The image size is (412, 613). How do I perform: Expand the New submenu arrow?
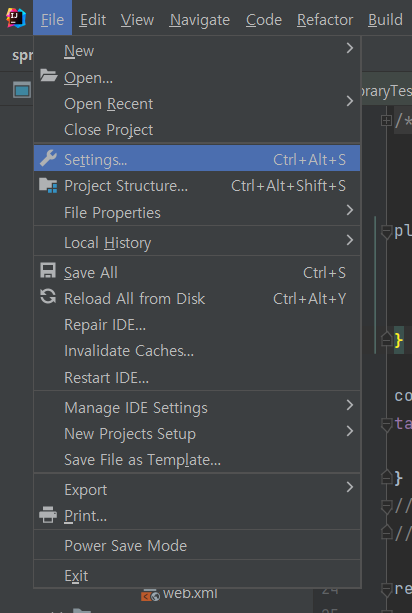350,48
